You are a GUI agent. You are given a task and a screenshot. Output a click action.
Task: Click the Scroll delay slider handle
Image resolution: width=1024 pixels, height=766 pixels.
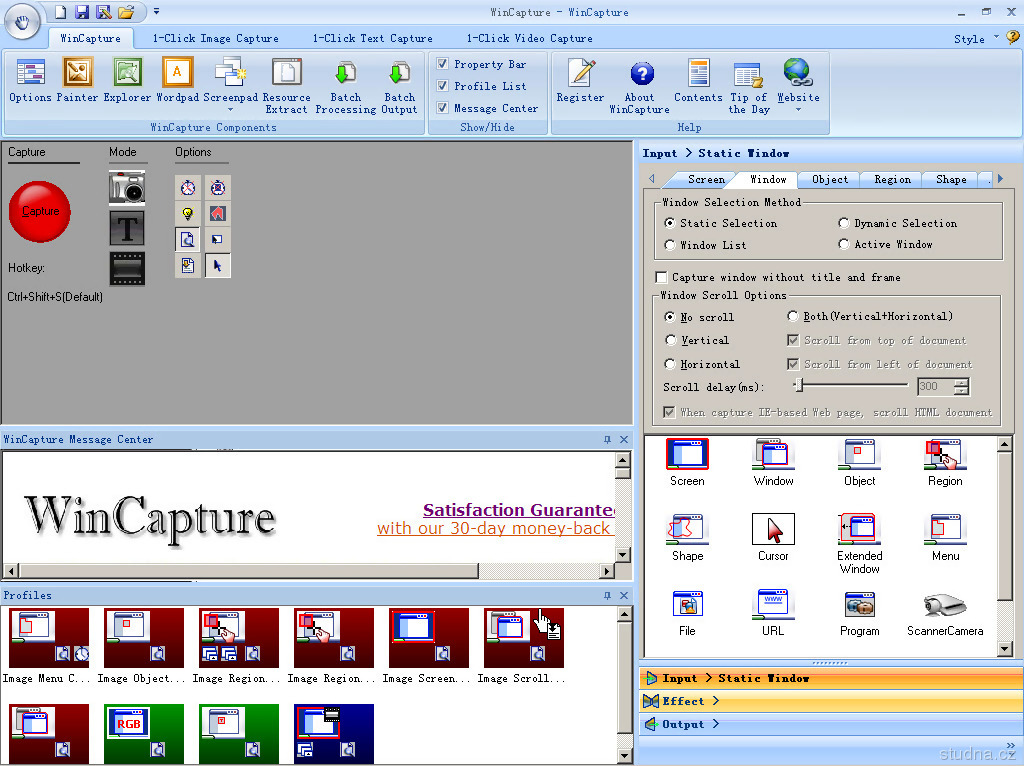pos(798,386)
